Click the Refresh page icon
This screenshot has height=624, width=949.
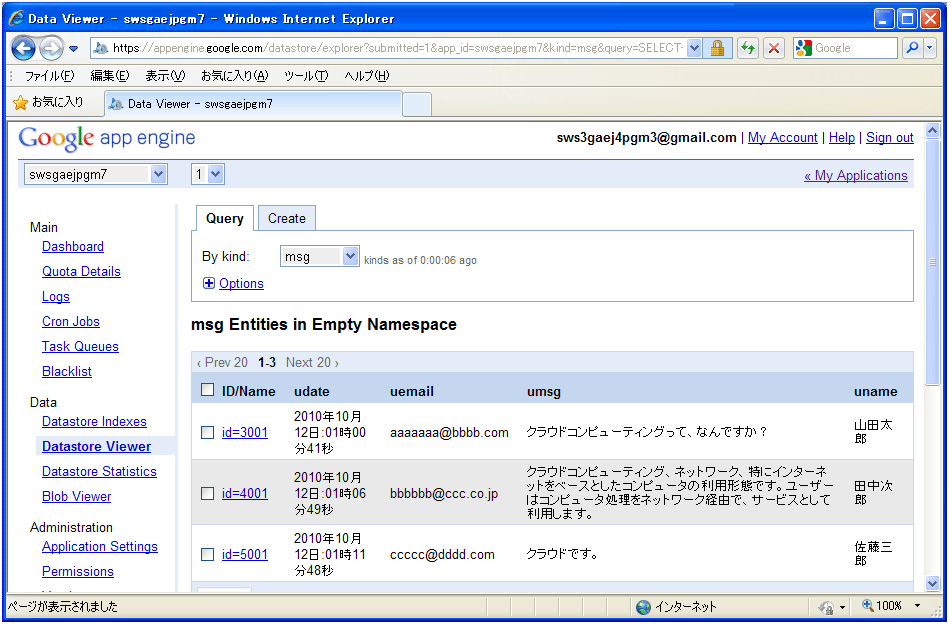click(748, 48)
